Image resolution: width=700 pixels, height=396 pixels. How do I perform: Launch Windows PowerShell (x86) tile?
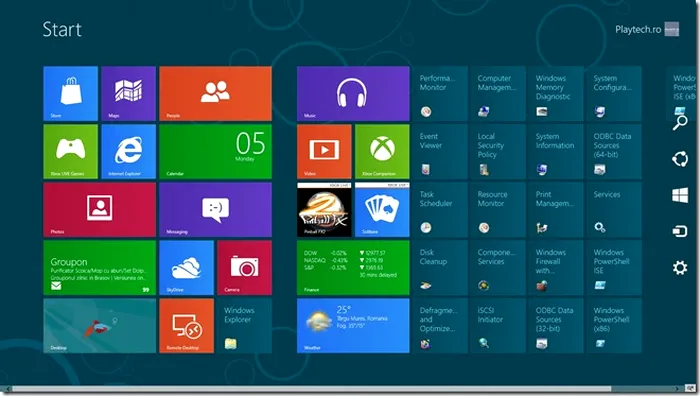(x=614, y=325)
